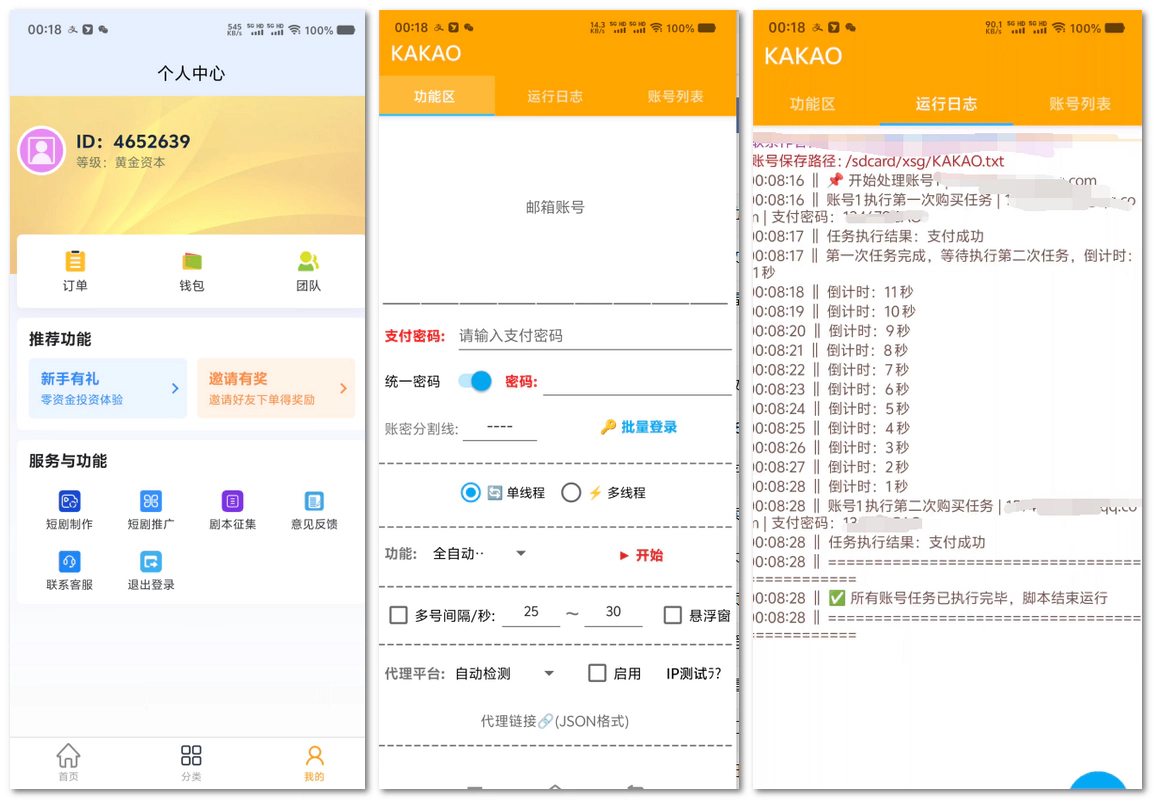Image resolution: width=1153 pixels, height=800 pixels.
Task: Toggle the 统一密码 switch
Action: pyautogui.click(x=475, y=381)
